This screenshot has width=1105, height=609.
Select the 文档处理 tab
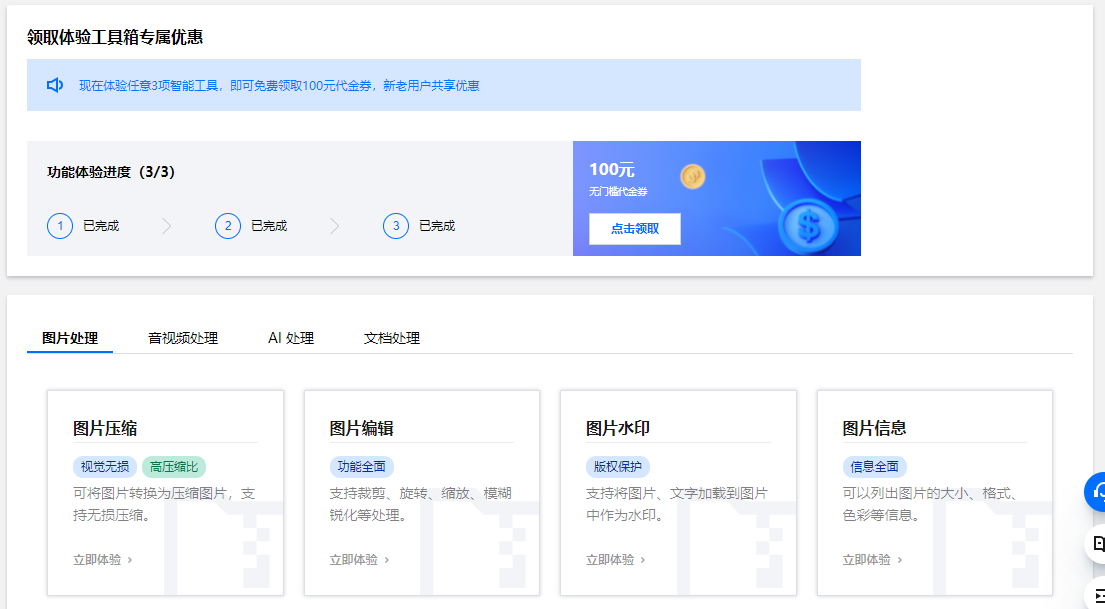[392, 338]
